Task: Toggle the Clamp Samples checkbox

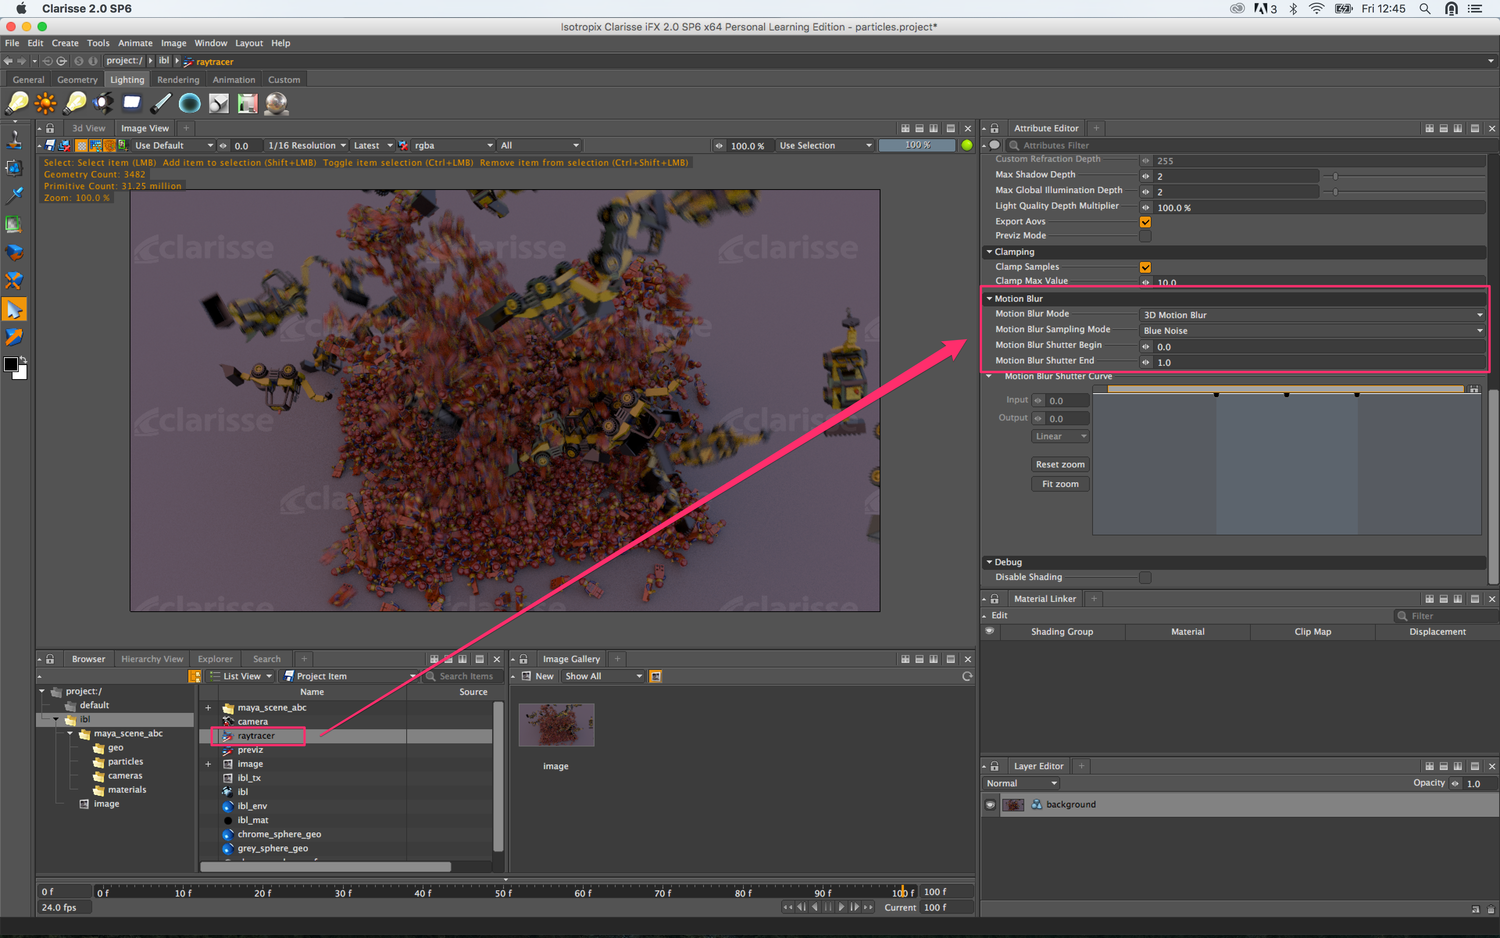Action: tap(1145, 268)
